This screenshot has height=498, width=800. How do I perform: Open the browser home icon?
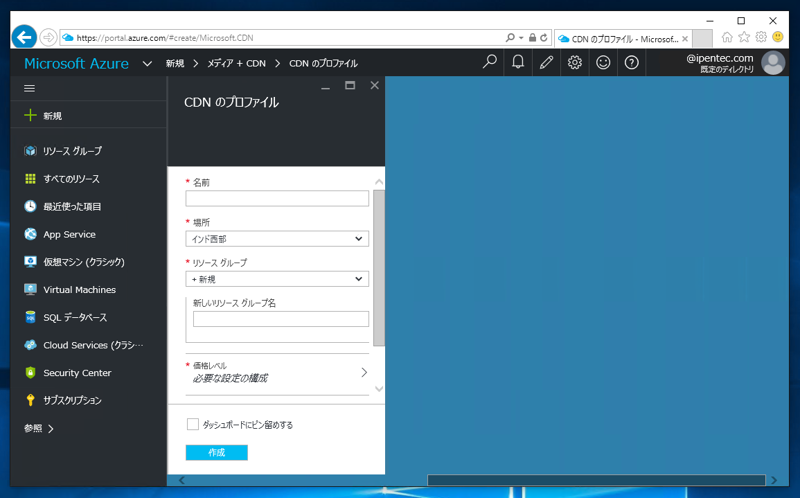[x=727, y=37]
